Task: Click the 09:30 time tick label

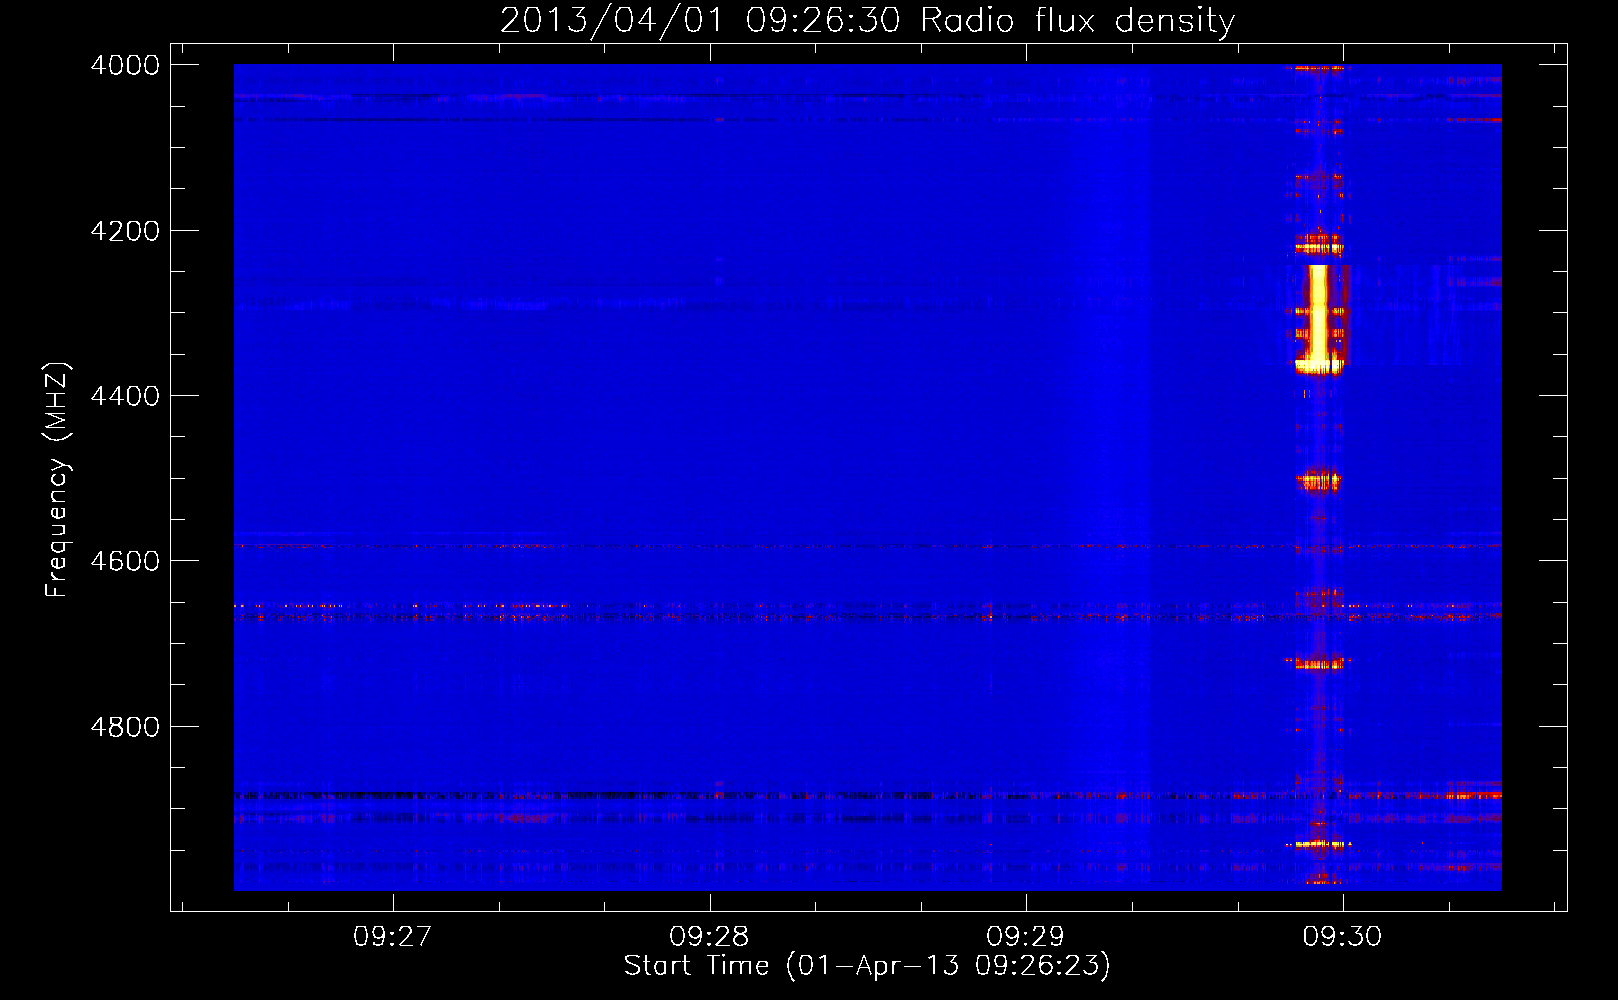Action: pos(1342,936)
